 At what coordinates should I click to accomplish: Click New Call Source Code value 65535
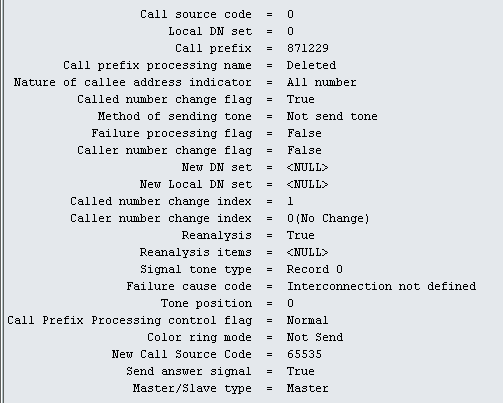point(304,354)
